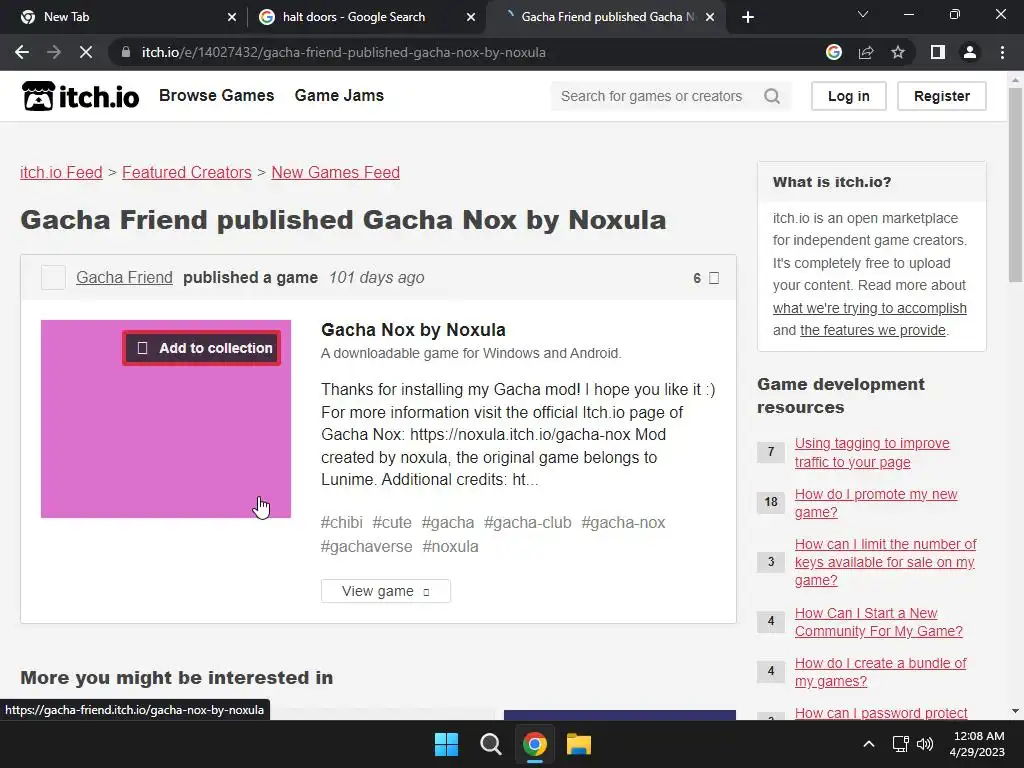Close the New Tab tab
1024x768 pixels.
pyautogui.click(x=232, y=17)
